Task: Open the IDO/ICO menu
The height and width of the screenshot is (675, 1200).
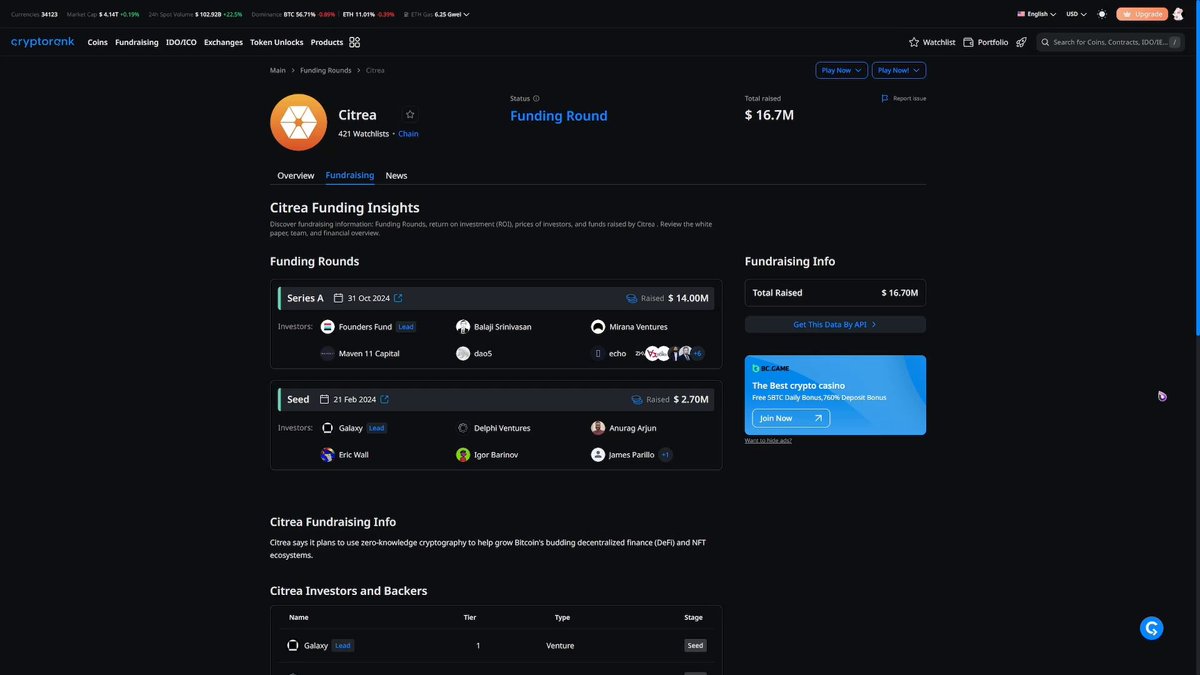Action: click(182, 42)
